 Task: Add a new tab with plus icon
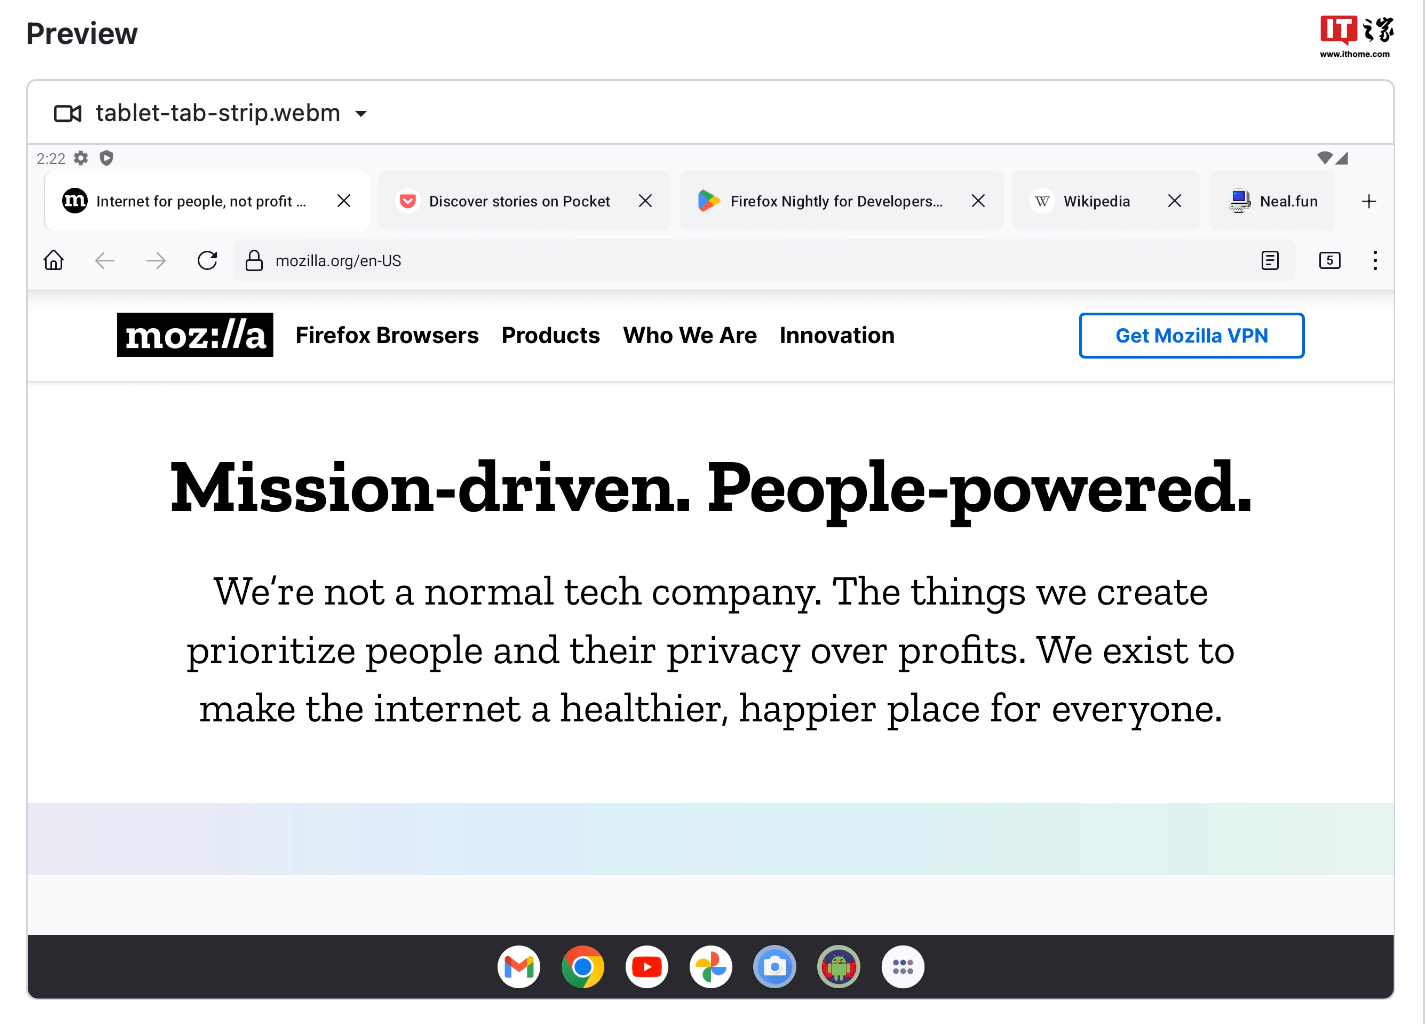(x=1369, y=201)
